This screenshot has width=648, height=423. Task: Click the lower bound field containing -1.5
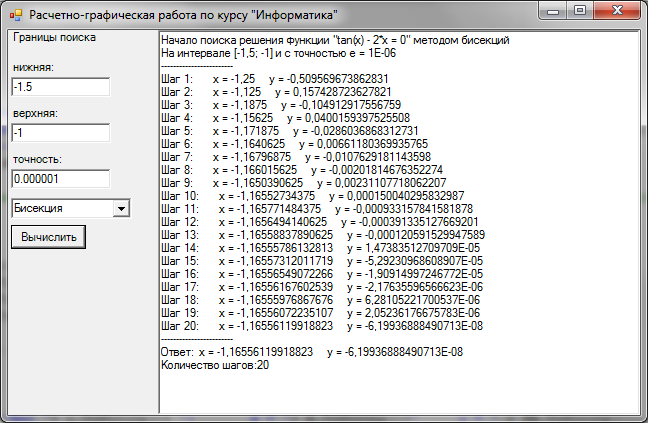tap(61, 87)
